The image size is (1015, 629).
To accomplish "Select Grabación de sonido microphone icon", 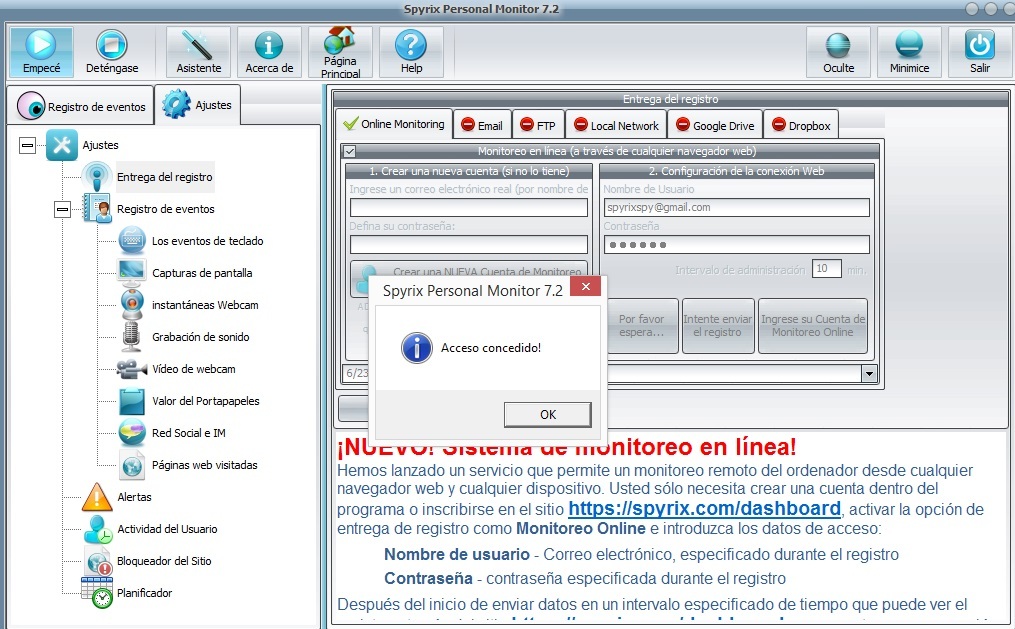I will pyautogui.click(x=131, y=337).
